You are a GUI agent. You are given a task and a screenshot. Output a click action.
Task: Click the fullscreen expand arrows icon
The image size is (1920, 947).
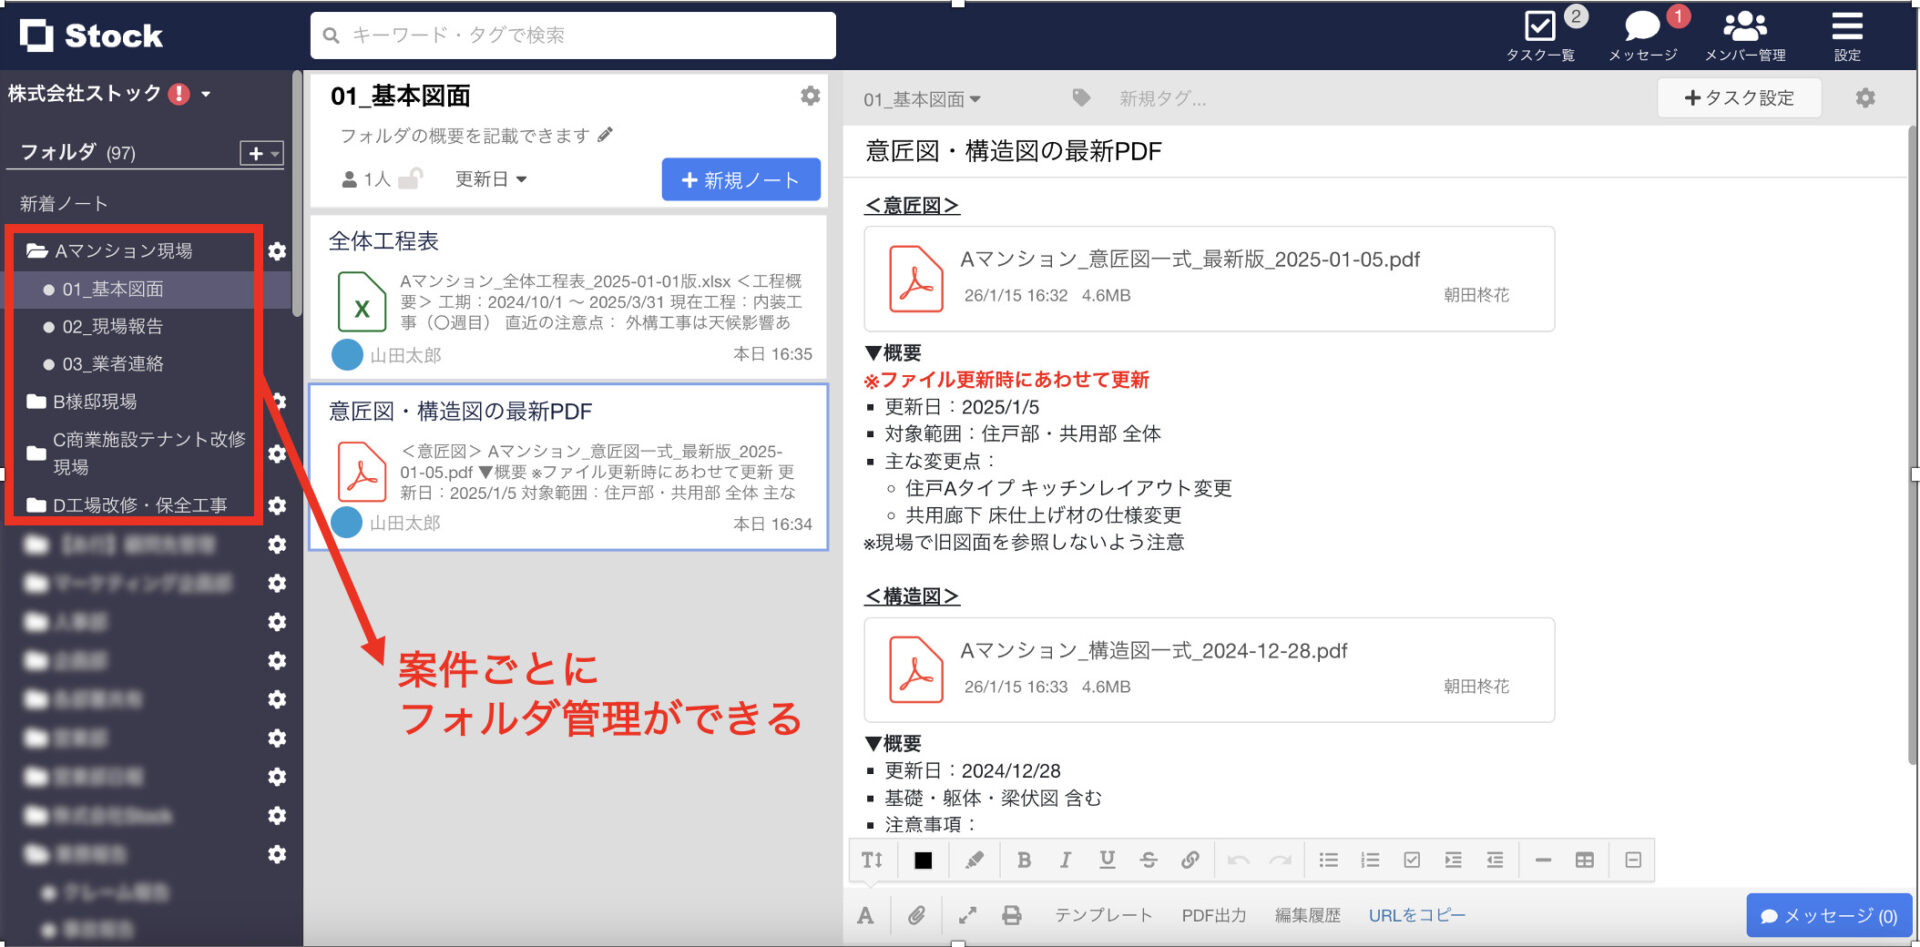(966, 914)
